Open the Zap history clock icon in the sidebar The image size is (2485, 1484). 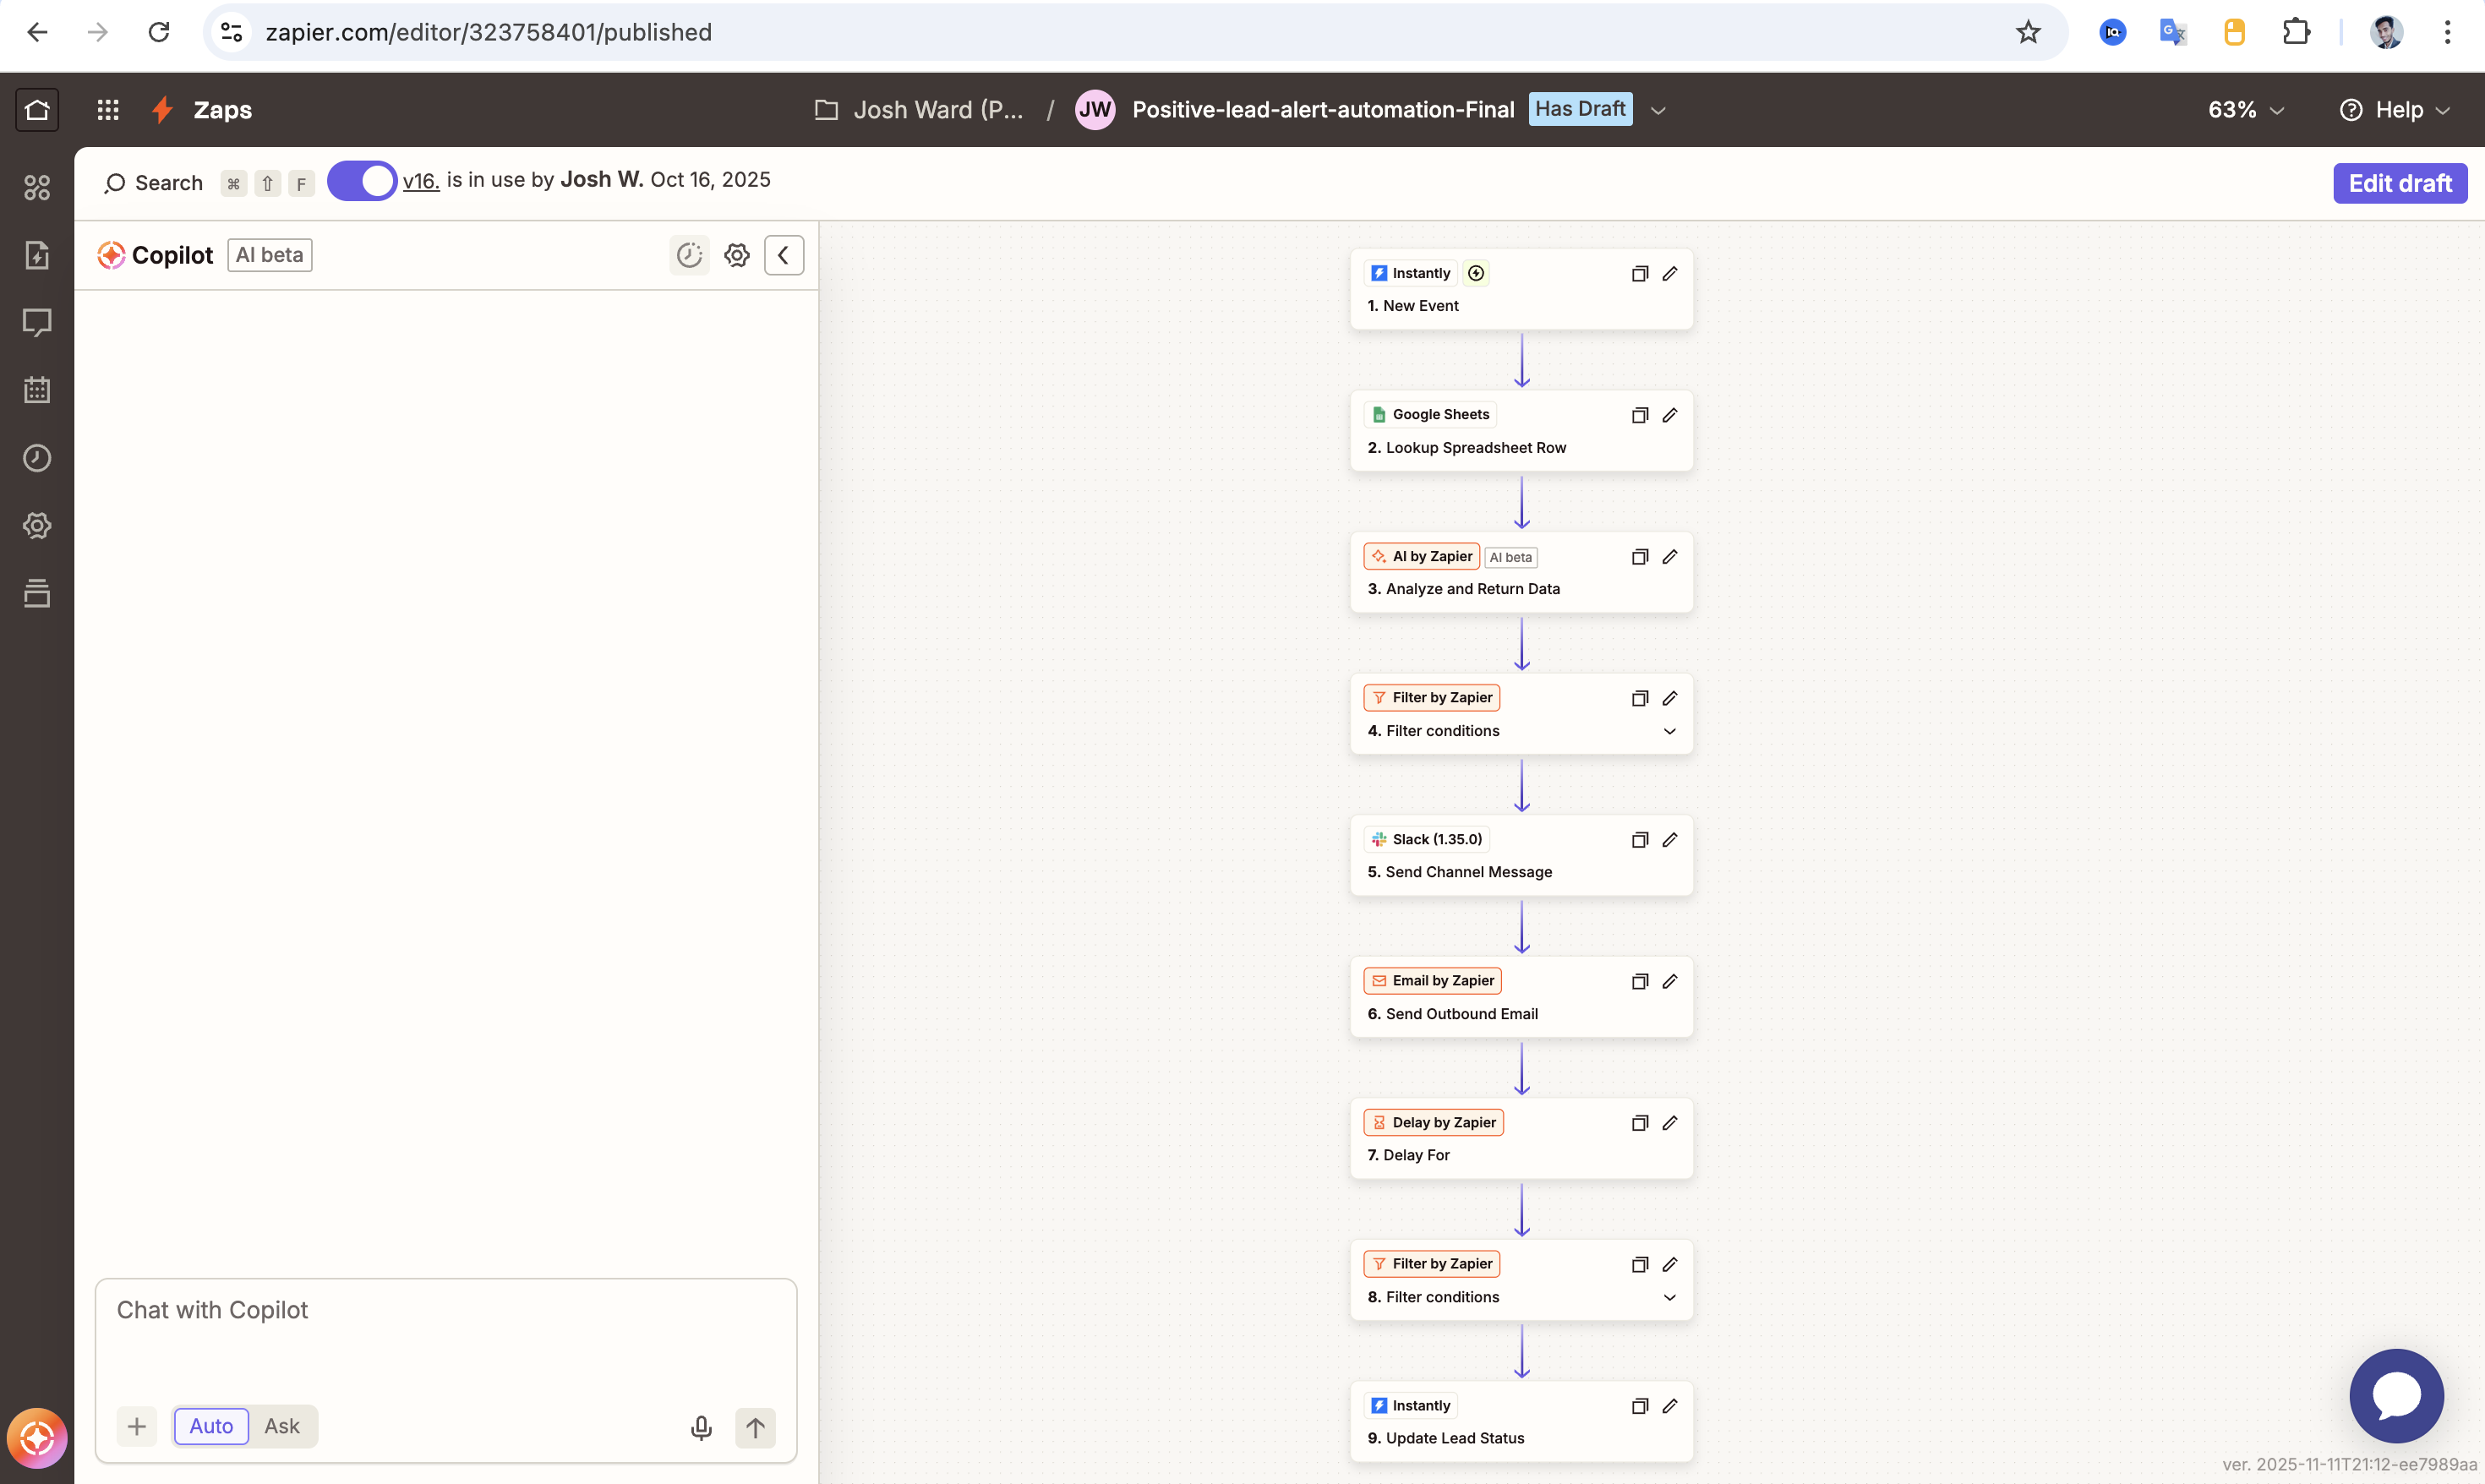[37, 458]
